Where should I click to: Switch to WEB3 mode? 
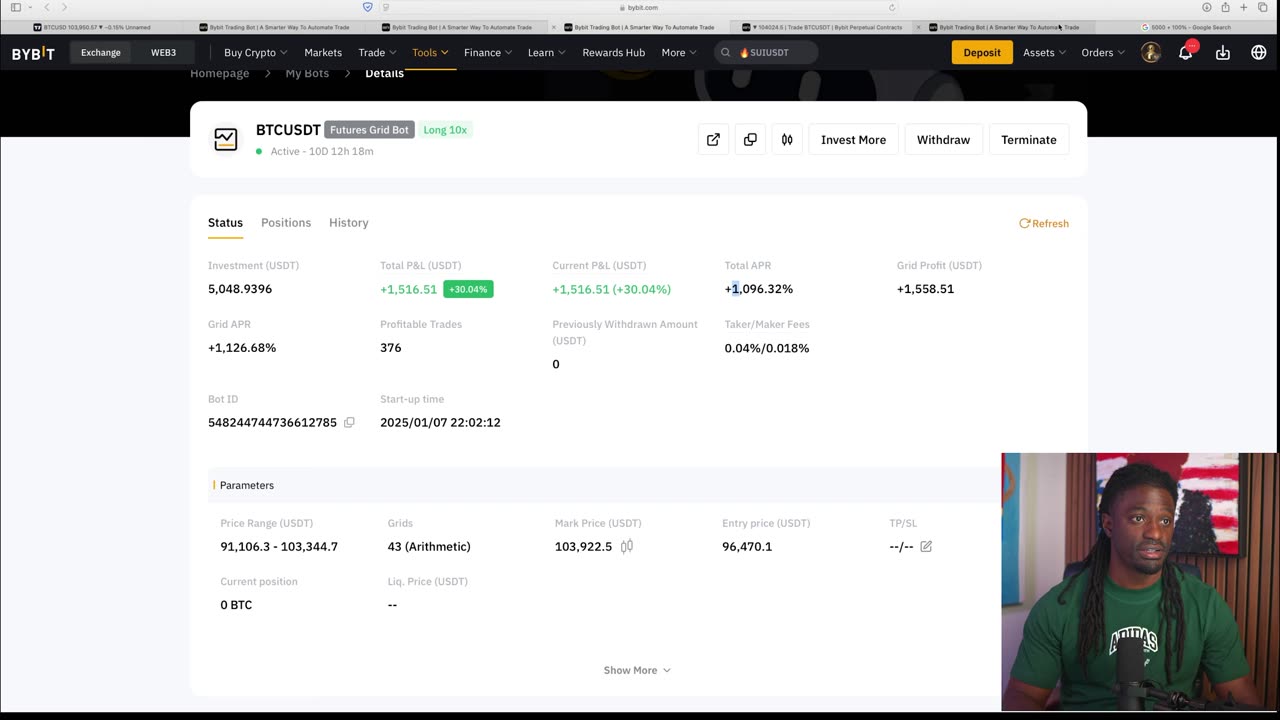click(x=163, y=52)
